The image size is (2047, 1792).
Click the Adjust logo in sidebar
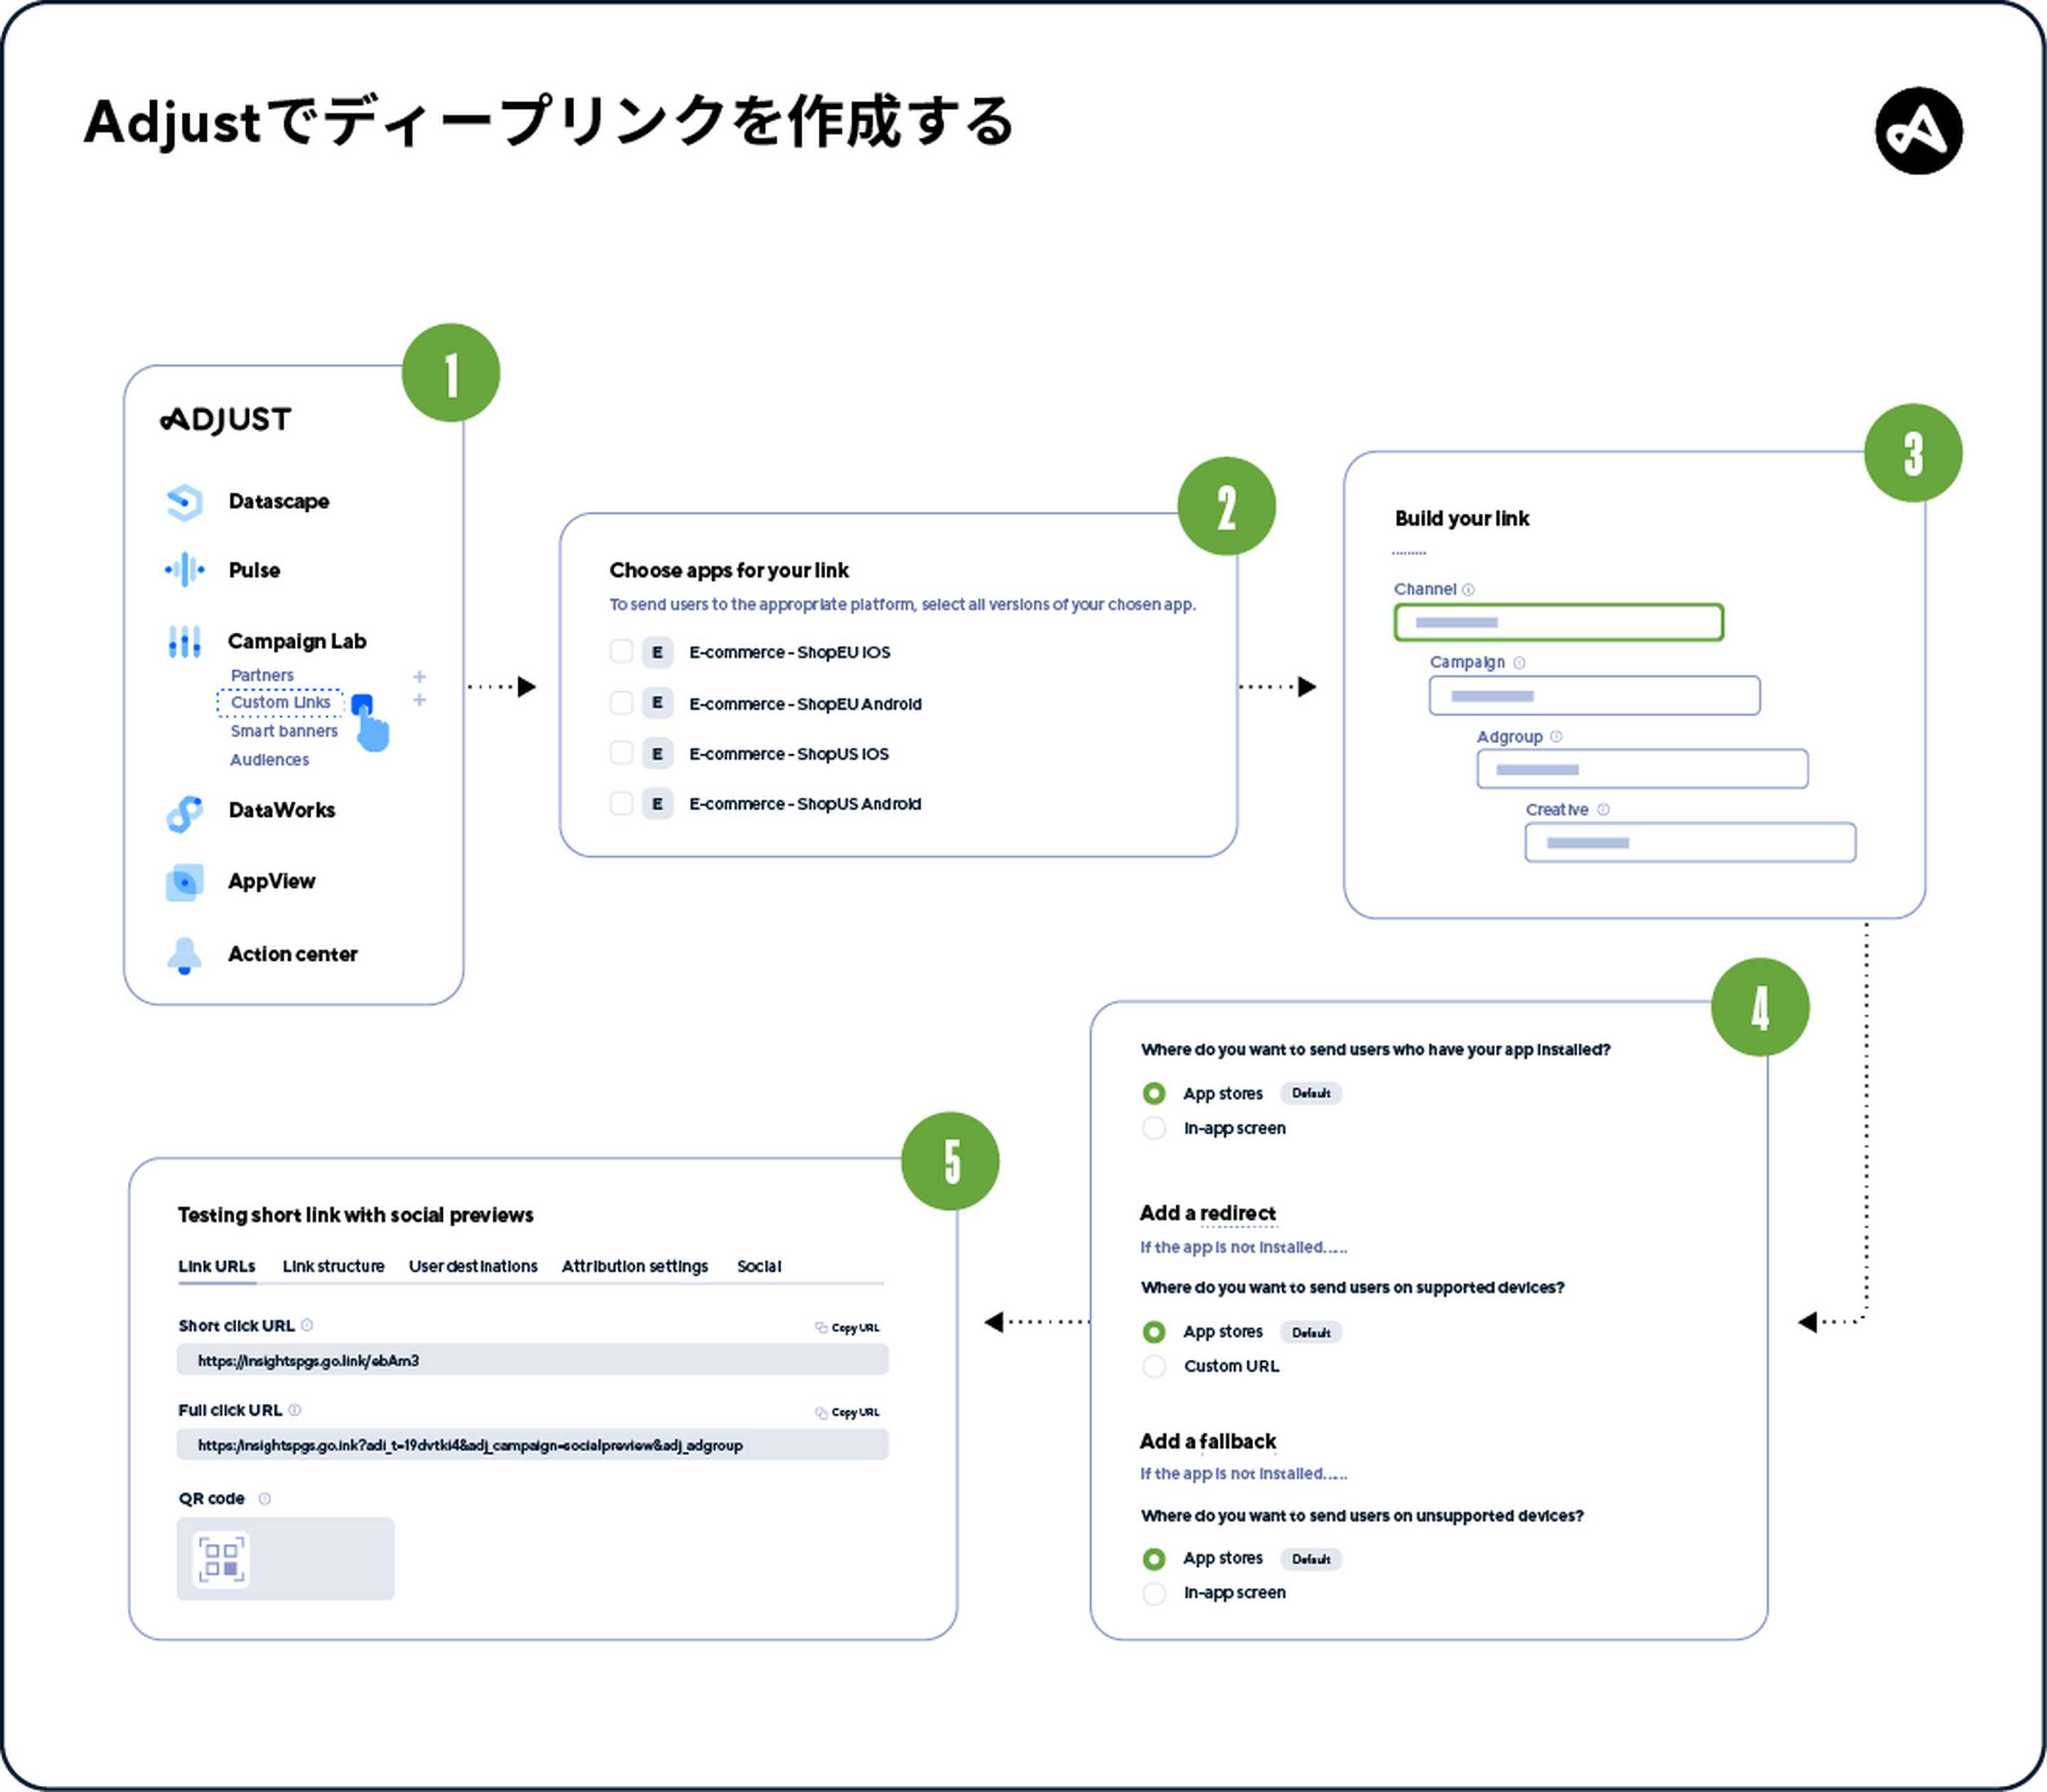coord(226,419)
